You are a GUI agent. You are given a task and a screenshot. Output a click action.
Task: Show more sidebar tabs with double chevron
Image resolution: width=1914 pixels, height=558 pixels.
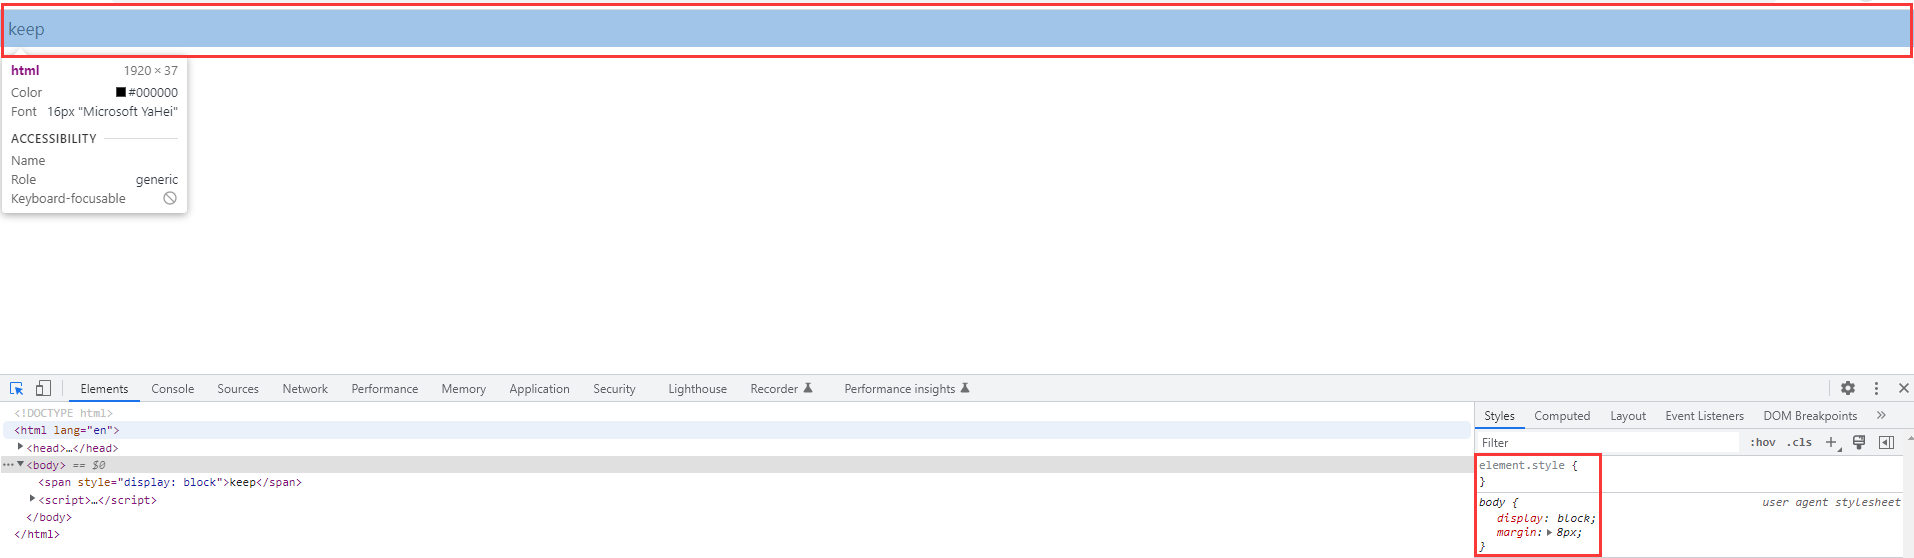click(x=1881, y=415)
